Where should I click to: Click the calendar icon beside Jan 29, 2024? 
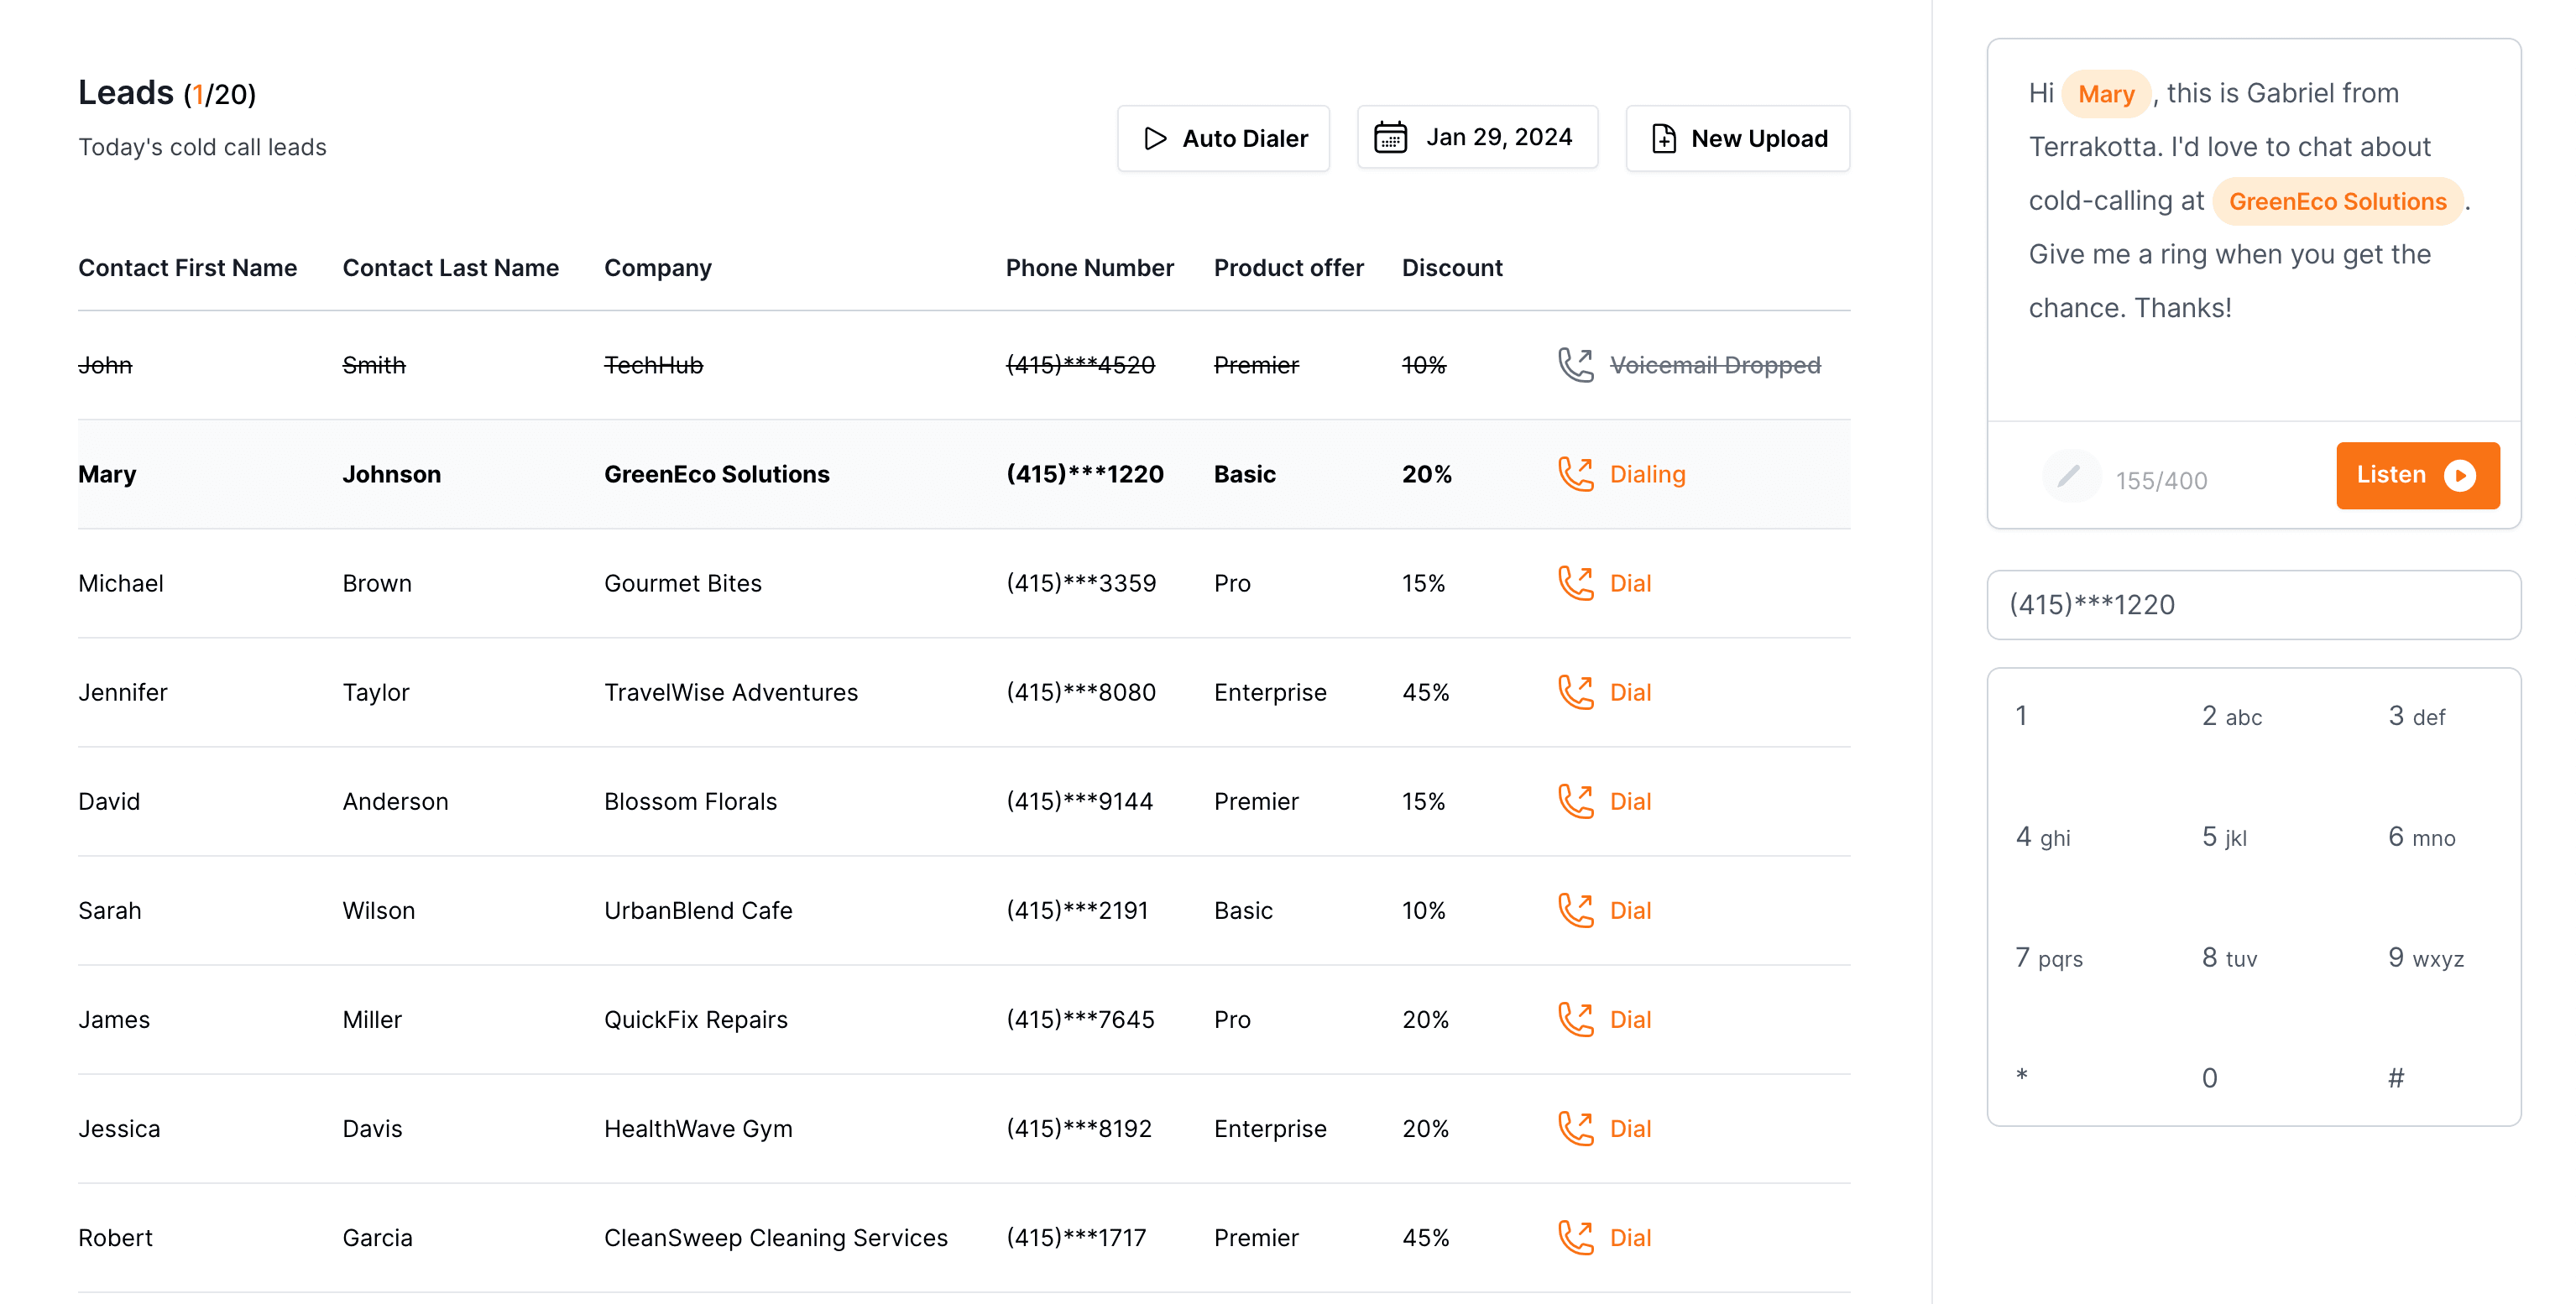click(1390, 138)
